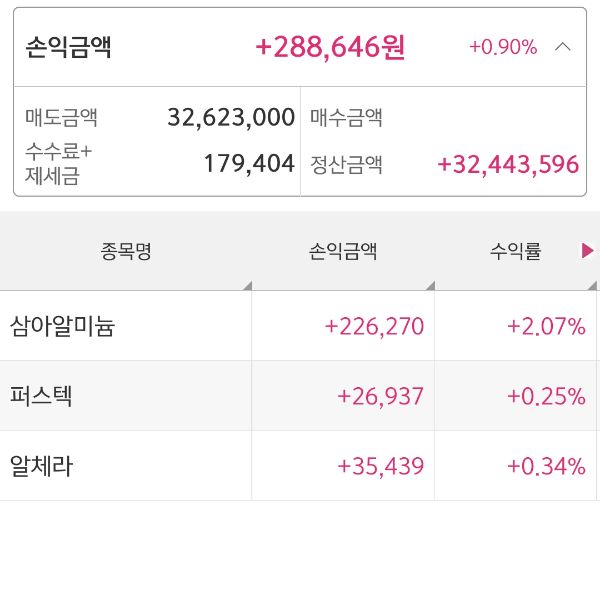This screenshot has height=600, width=600.
Task: Open the 퍼스텍 stock entry
Action: click(41, 396)
